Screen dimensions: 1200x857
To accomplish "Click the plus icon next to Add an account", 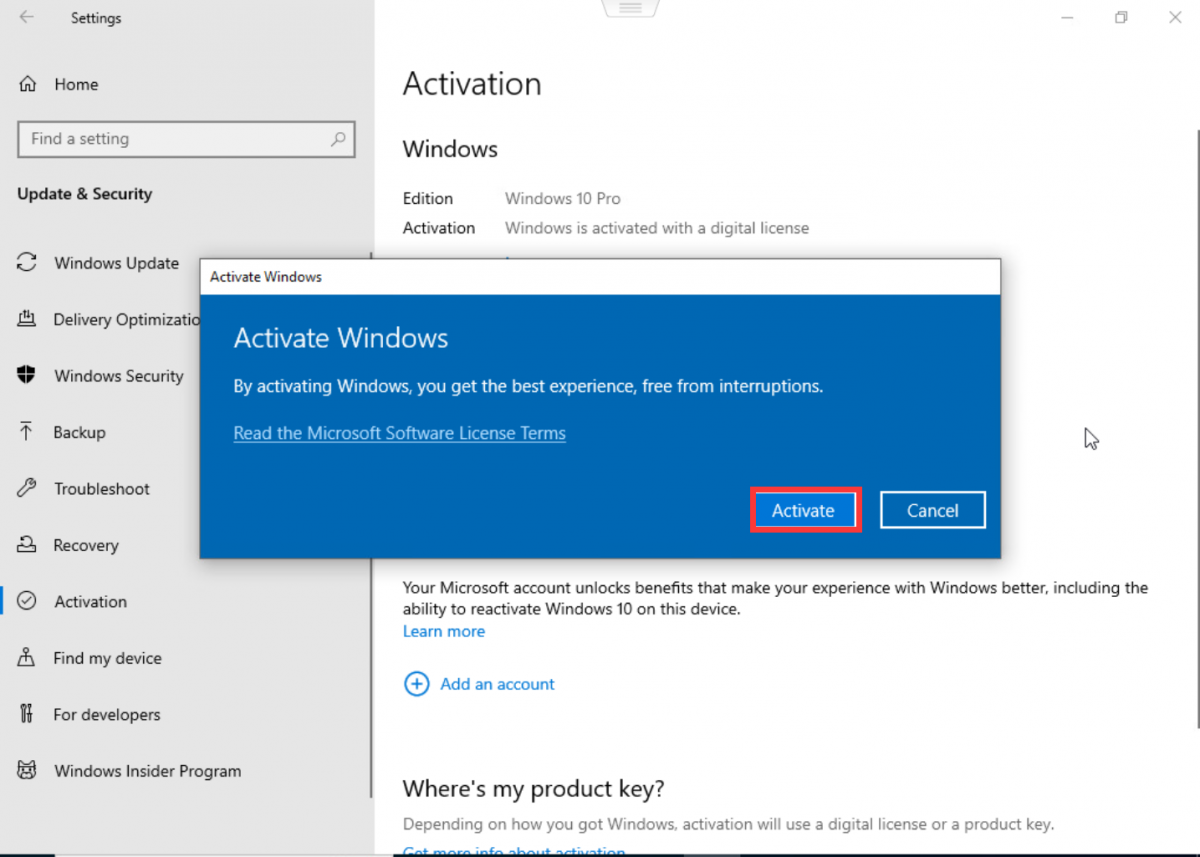I will pos(415,684).
